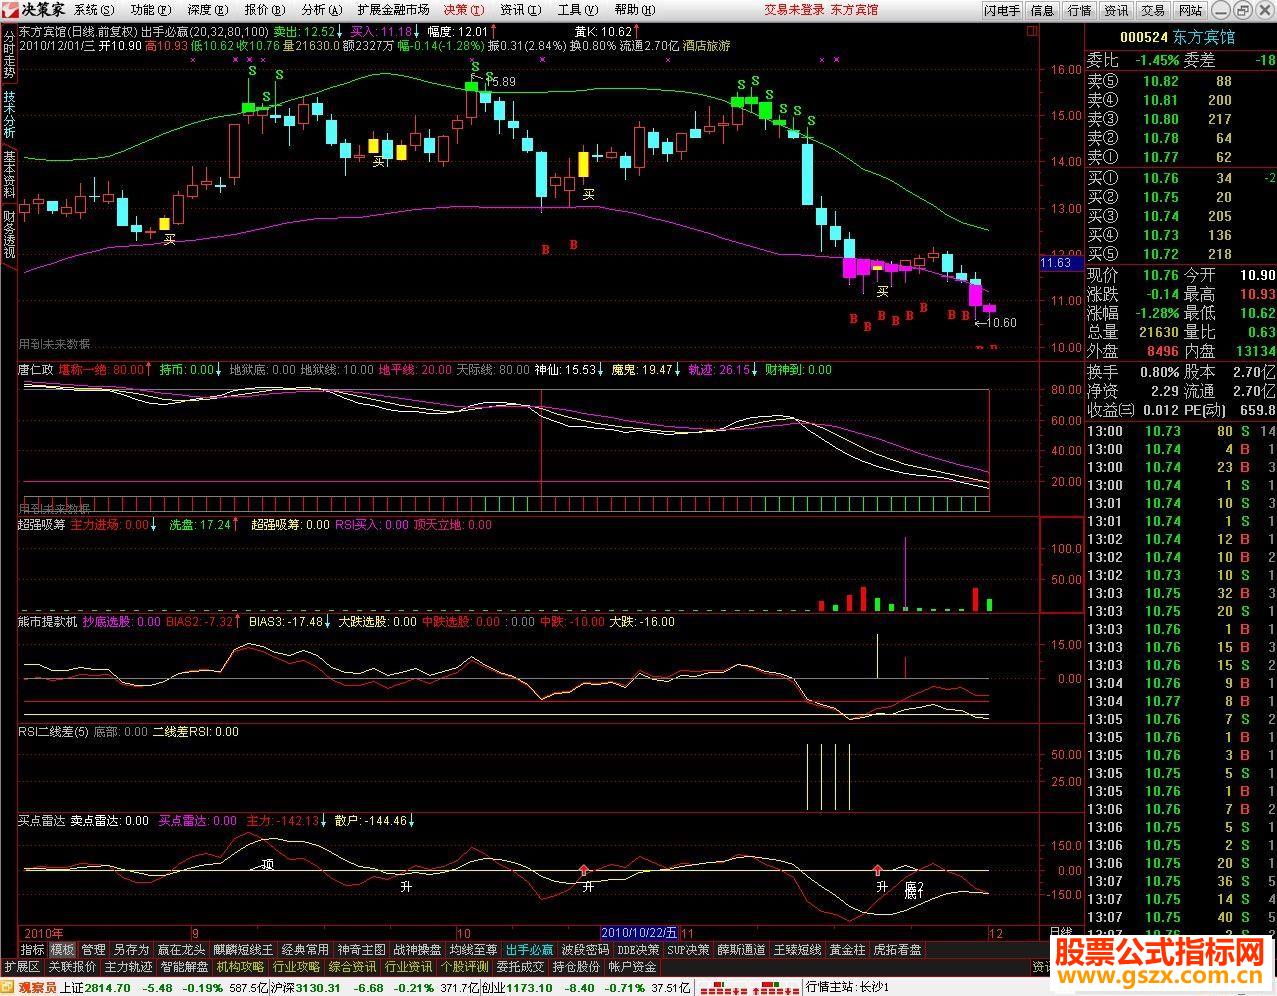The width and height of the screenshot is (1277, 996).
Task: Select the 王臻短线 template tab
Action: [797, 949]
